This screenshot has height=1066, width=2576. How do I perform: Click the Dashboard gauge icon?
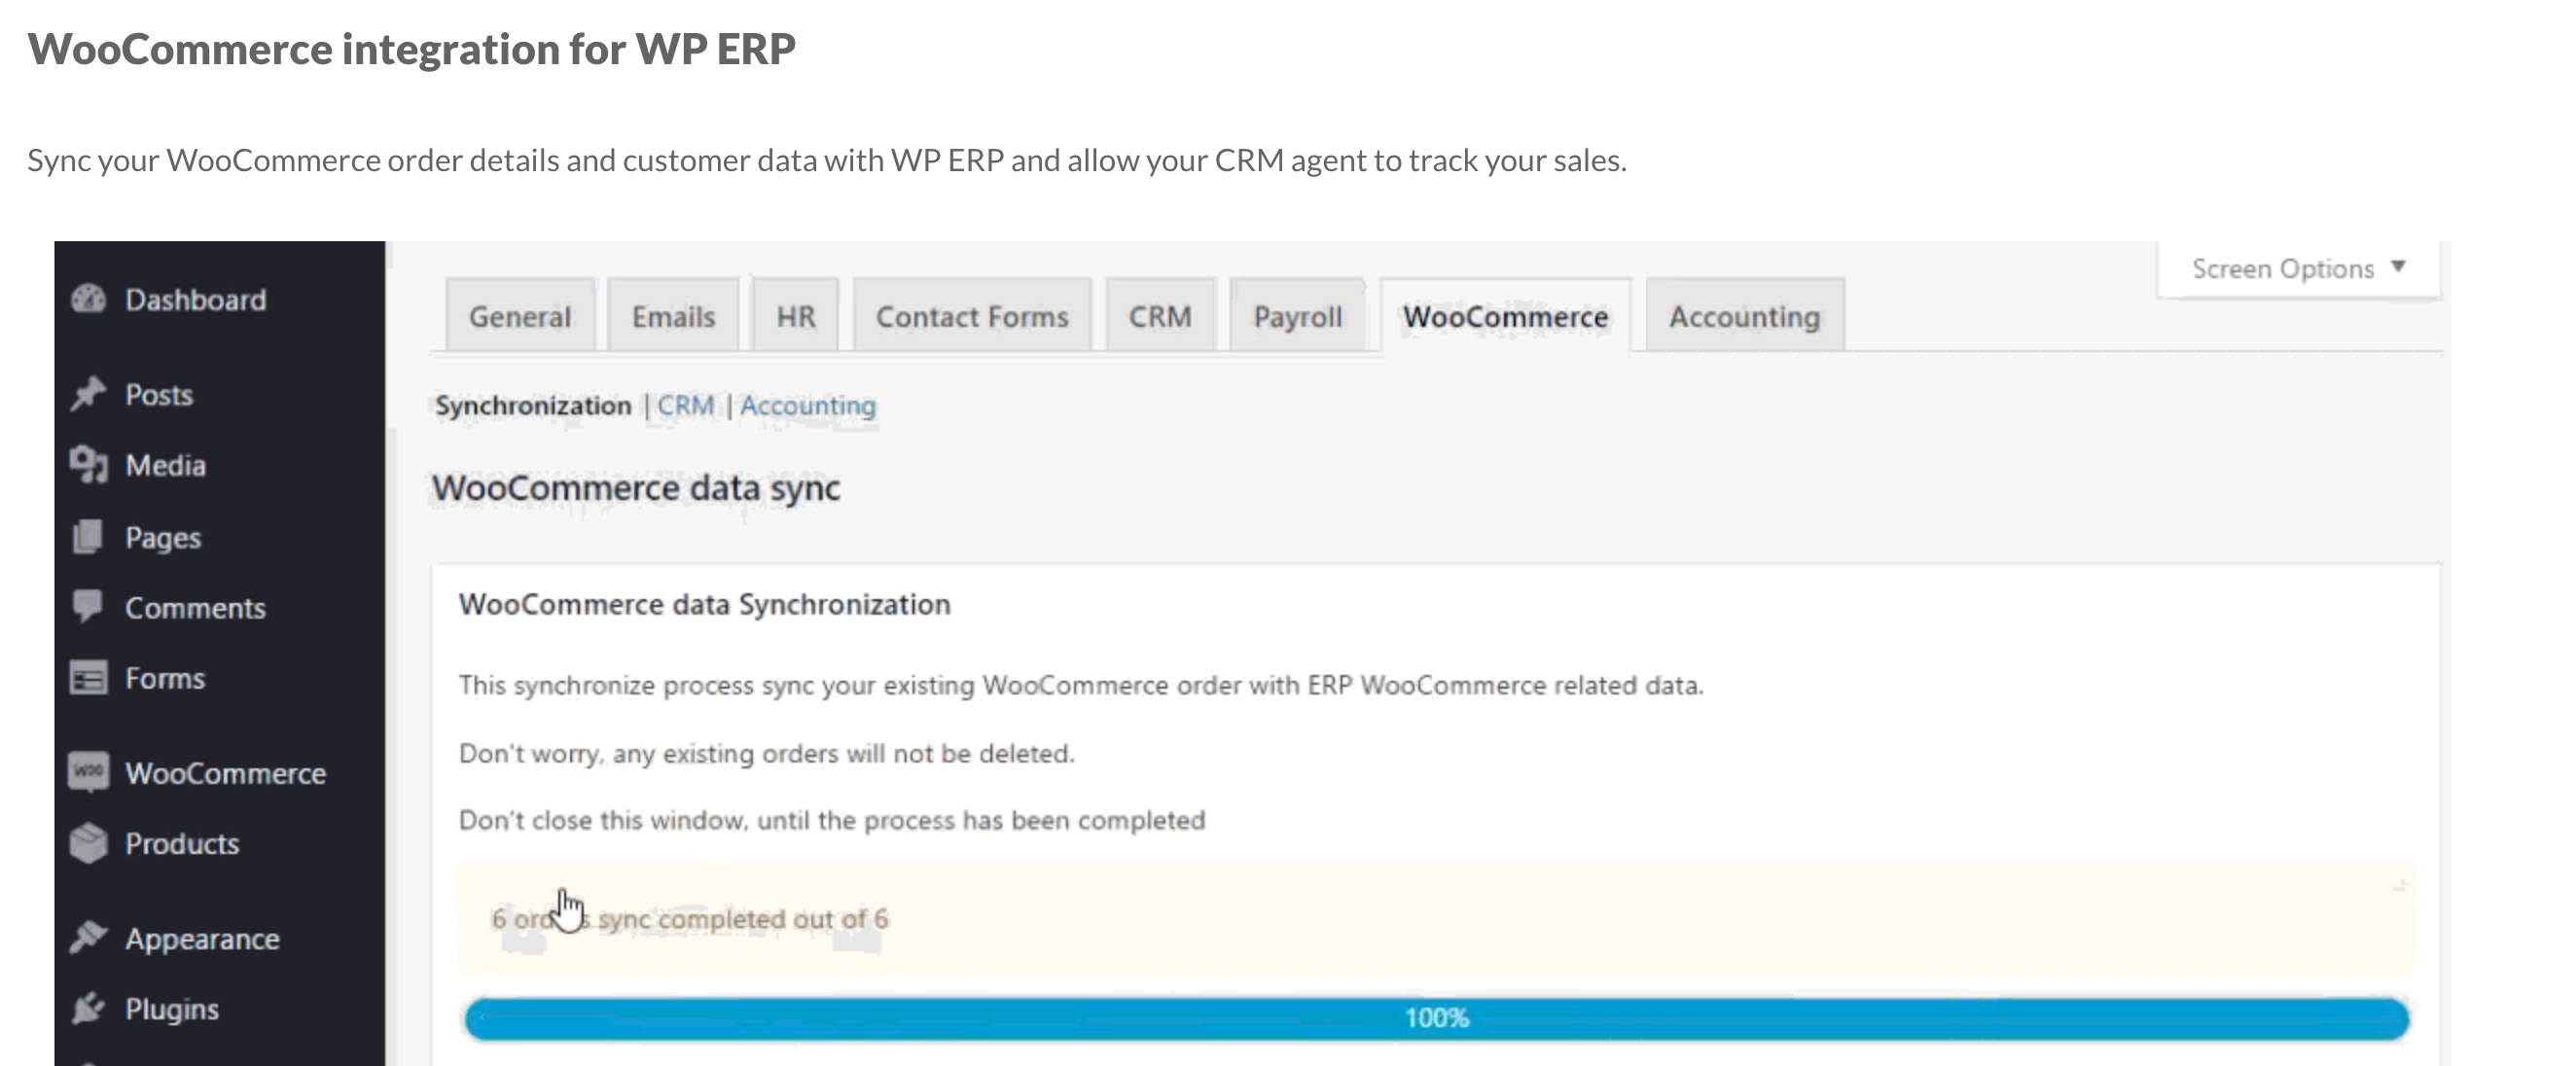[x=88, y=299]
